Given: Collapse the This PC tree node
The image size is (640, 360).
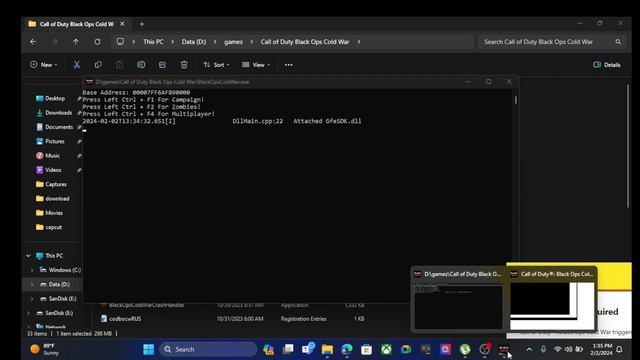Looking at the screenshot, I should (29, 256).
